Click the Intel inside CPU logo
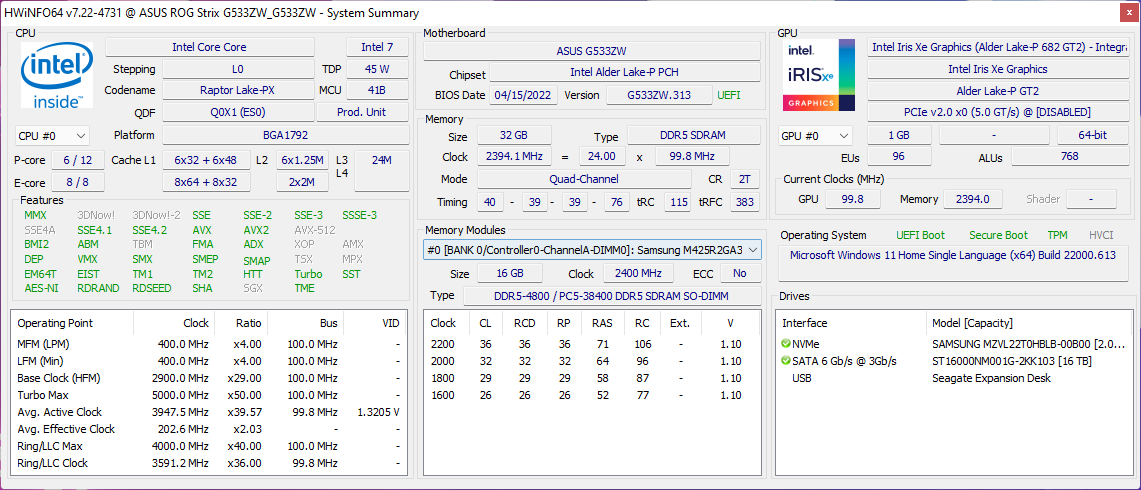Viewport: 1141px width, 490px height. (57, 76)
